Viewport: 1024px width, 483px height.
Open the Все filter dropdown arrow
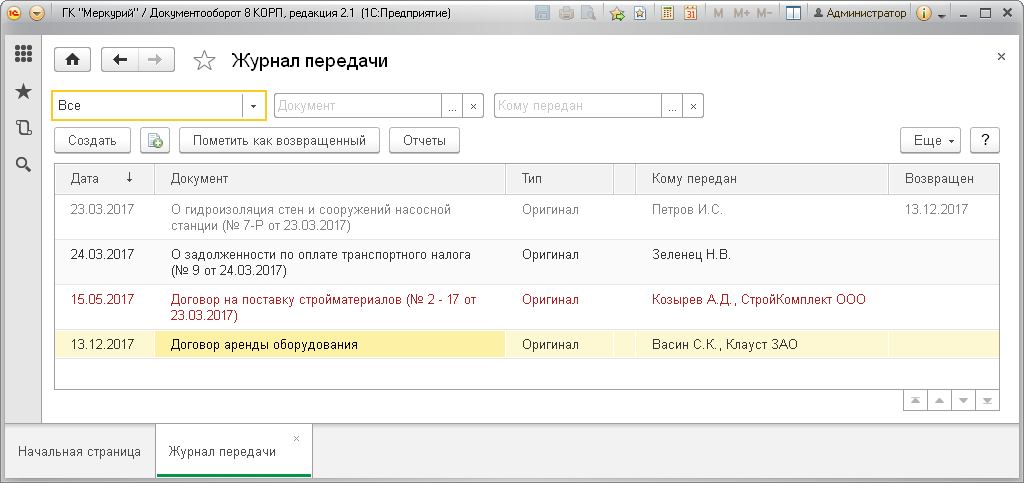(x=253, y=106)
